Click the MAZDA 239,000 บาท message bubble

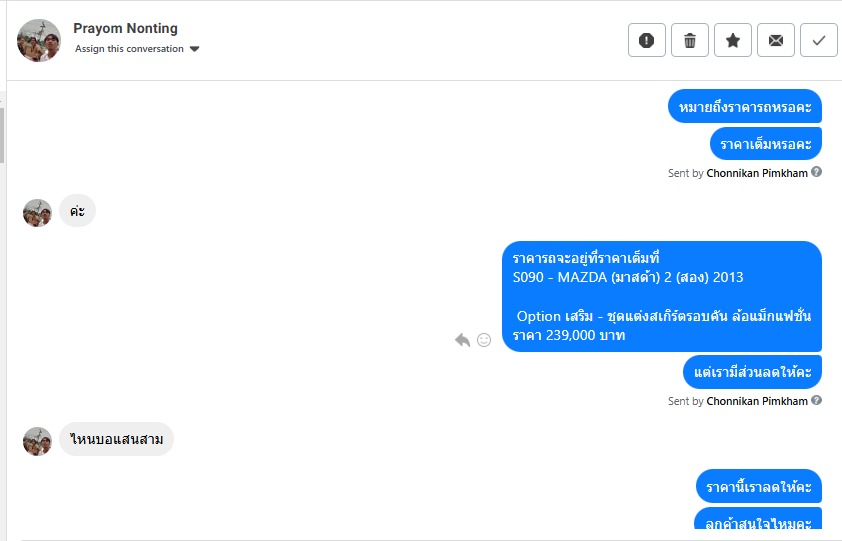click(x=661, y=296)
